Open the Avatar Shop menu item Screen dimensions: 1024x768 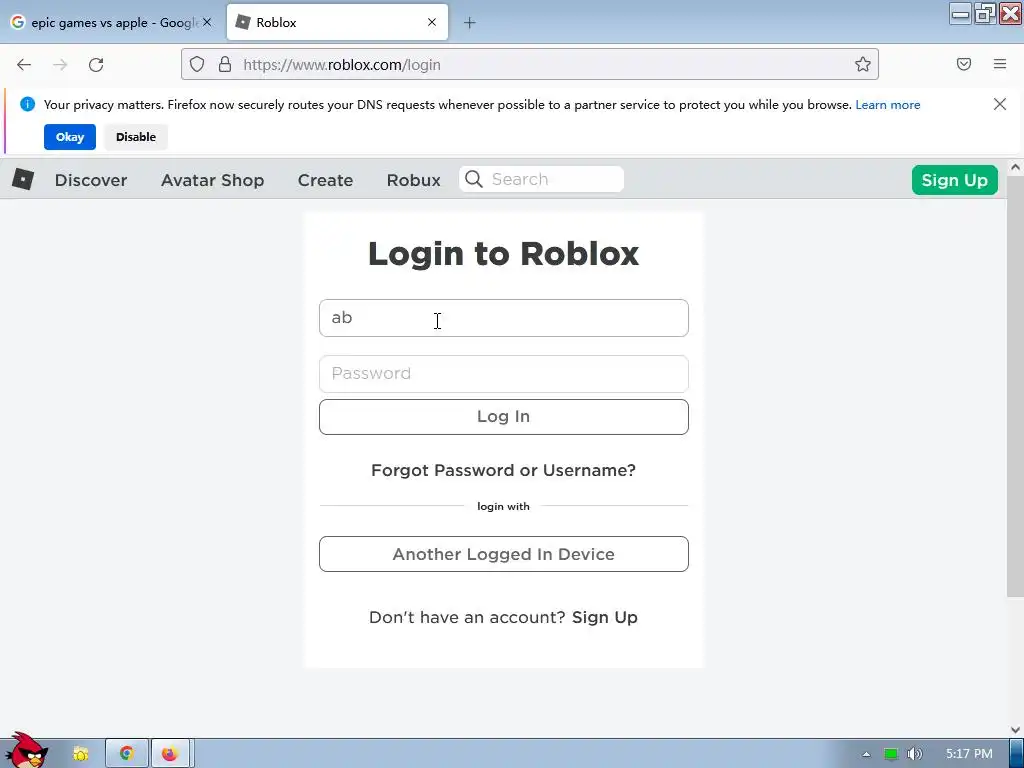click(212, 180)
